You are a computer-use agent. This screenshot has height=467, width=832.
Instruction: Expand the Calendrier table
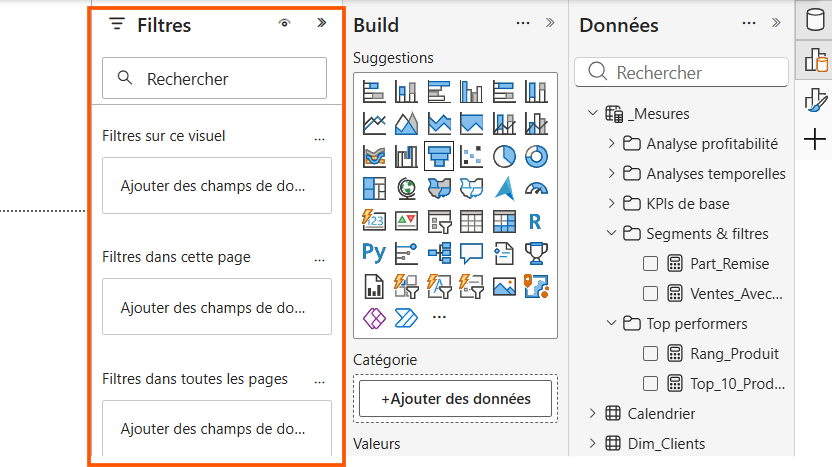593,413
